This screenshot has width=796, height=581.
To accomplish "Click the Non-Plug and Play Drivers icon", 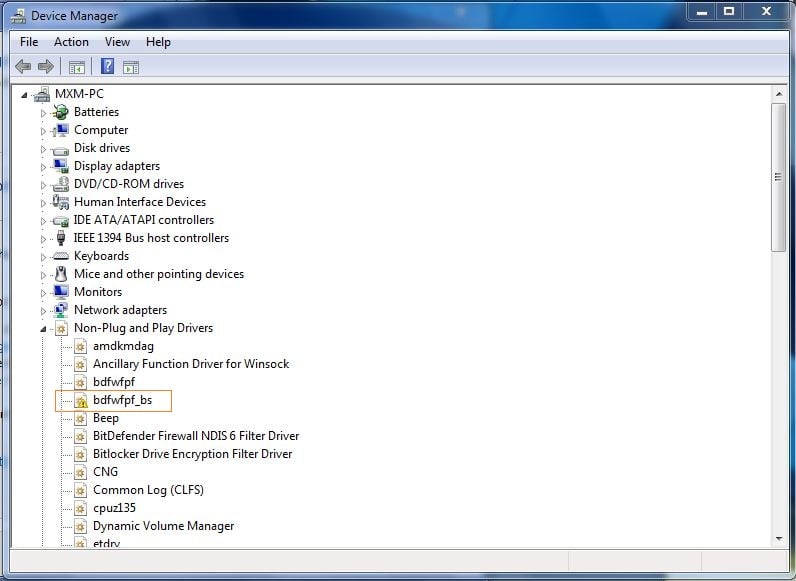I will coord(61,328).
